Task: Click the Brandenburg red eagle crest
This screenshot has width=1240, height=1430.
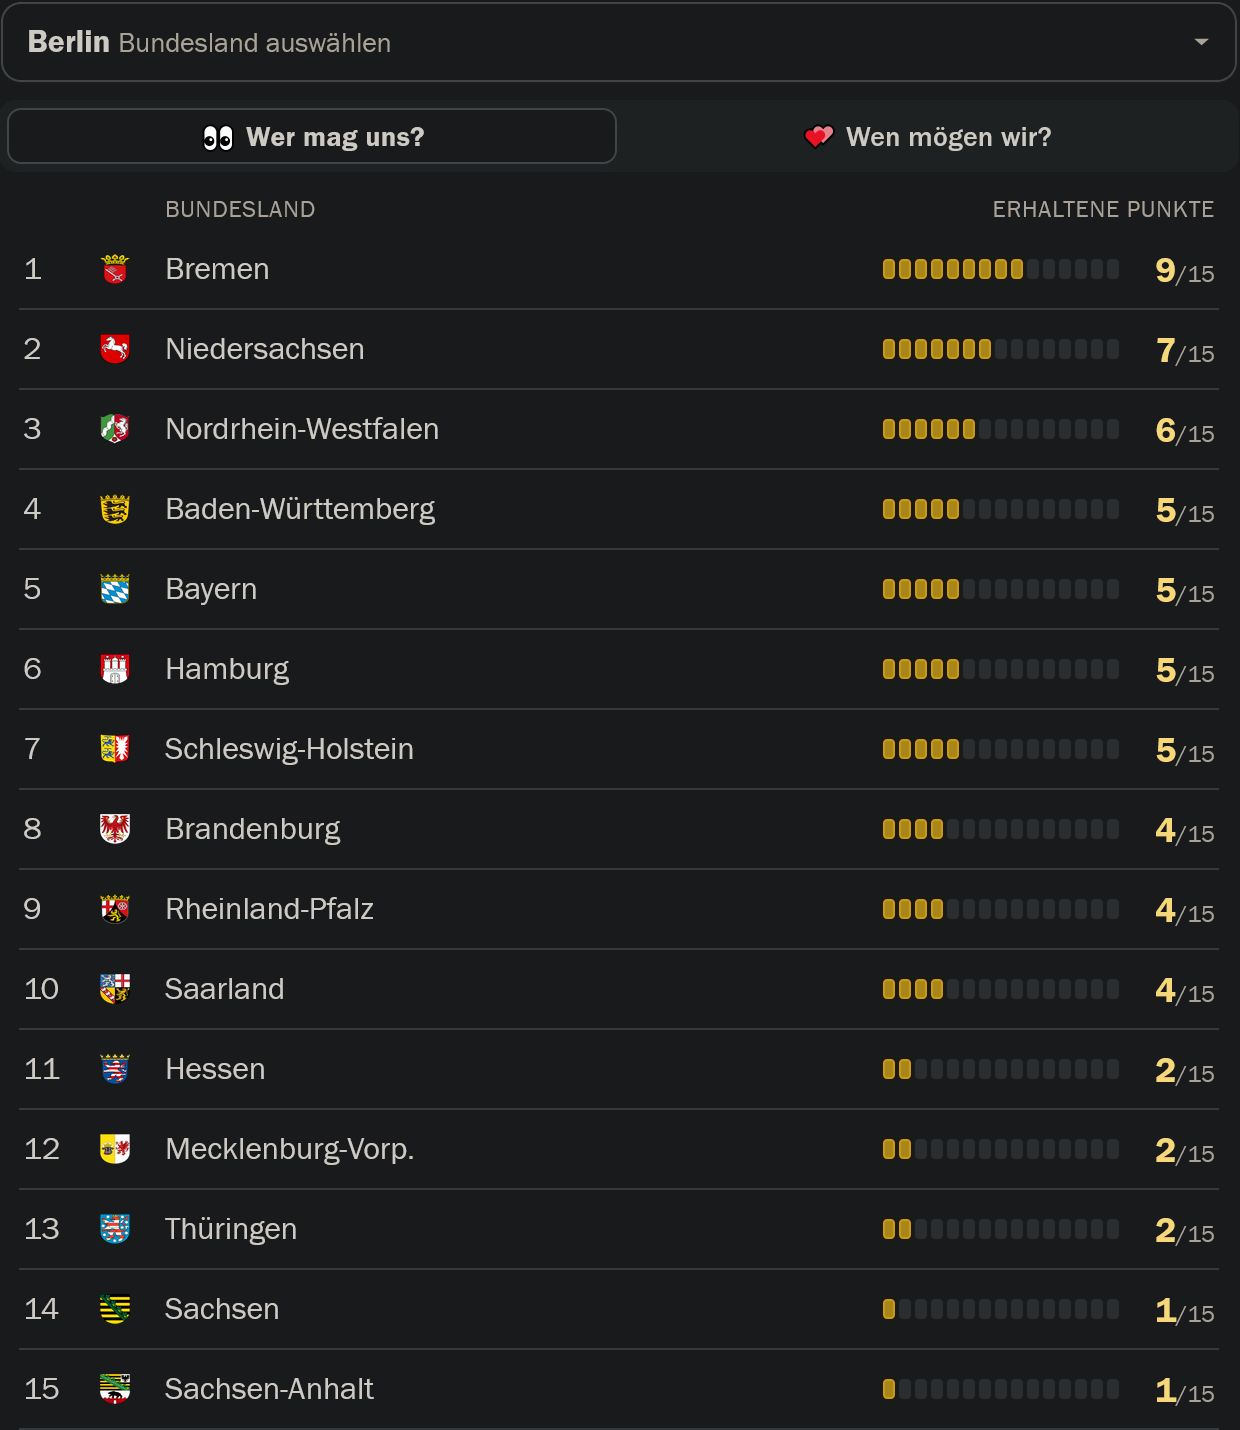Action: pyautogui.click(x=115, y=829)
